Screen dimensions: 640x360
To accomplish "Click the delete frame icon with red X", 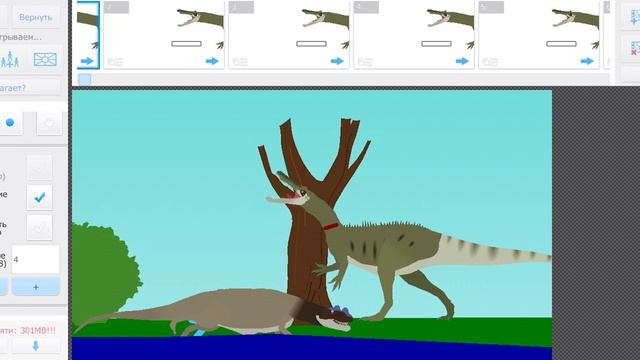I will coord(633,48).
